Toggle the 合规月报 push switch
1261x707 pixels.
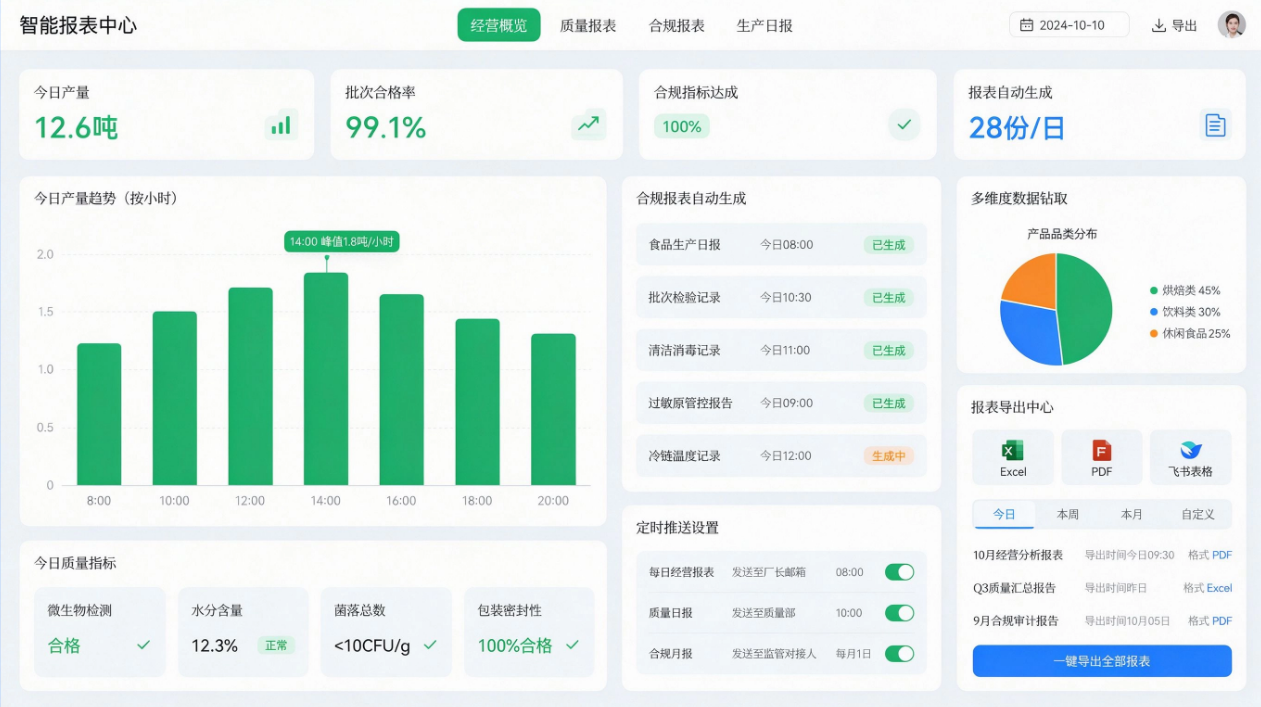(899, 654)
